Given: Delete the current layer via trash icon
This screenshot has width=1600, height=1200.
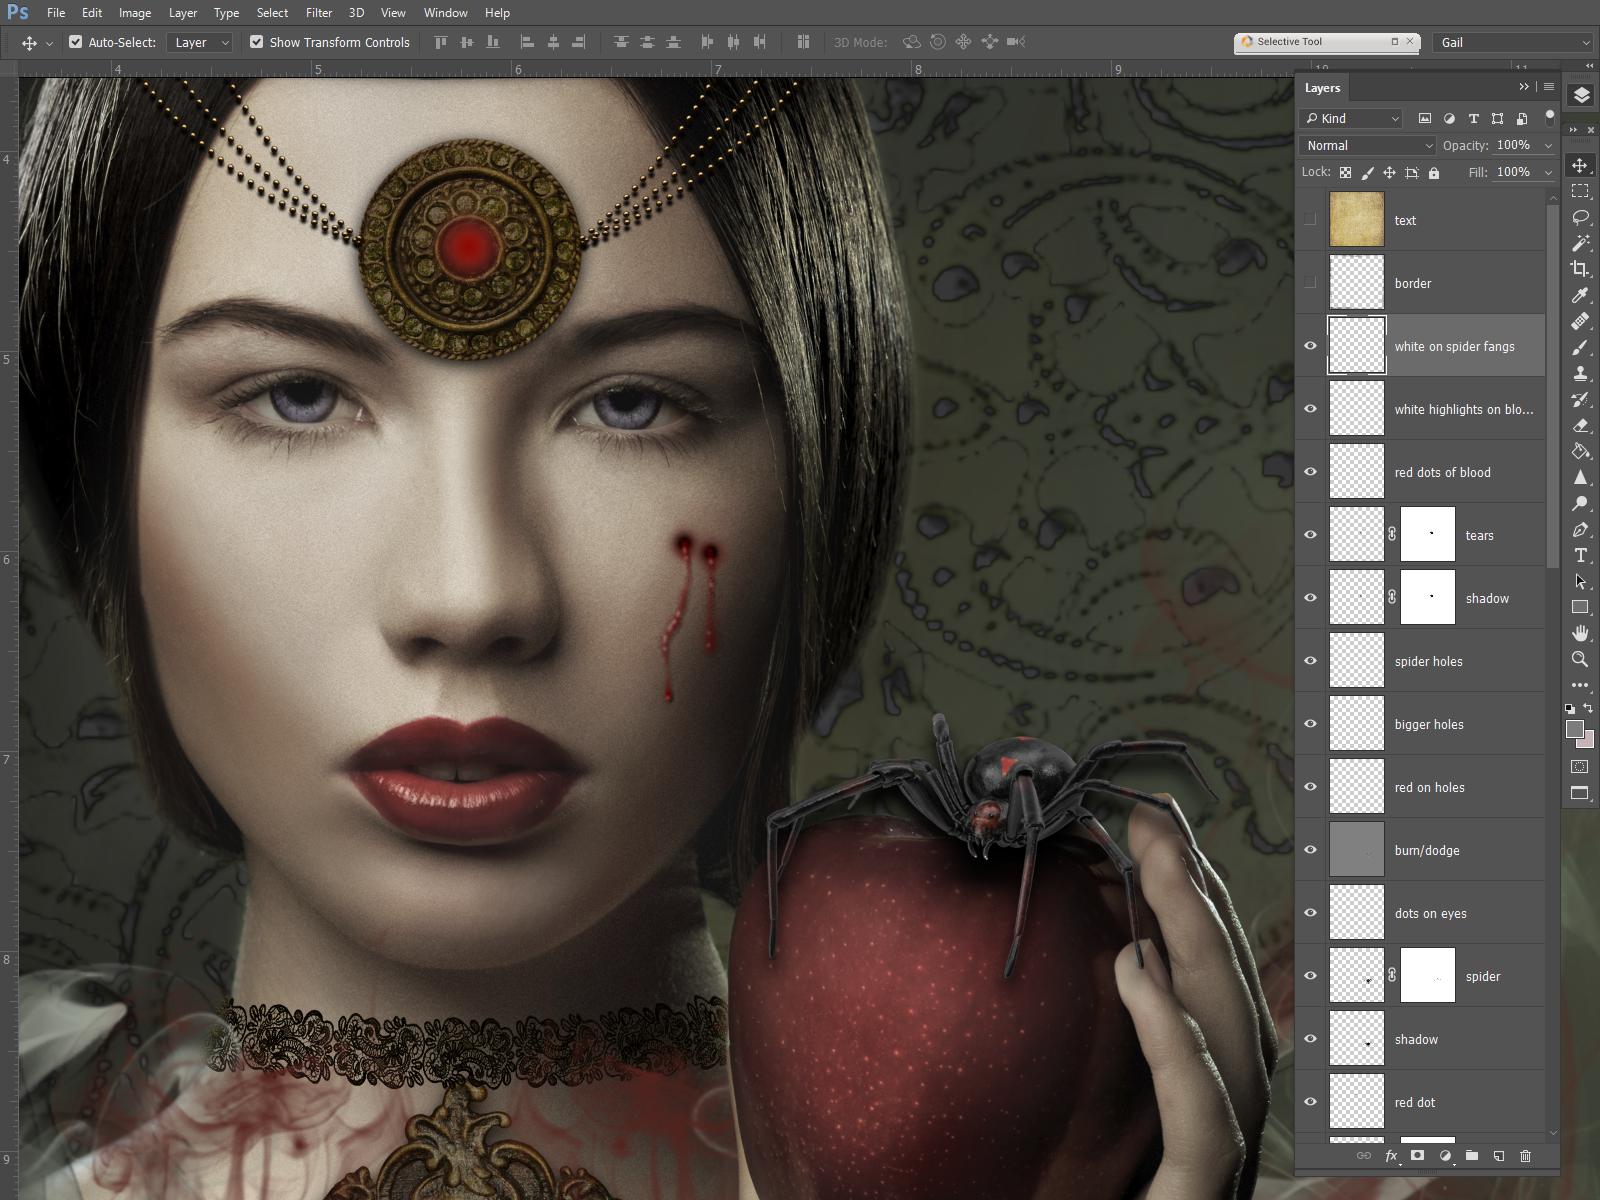Looking at the screenshot, I should click(1524, 1155).
